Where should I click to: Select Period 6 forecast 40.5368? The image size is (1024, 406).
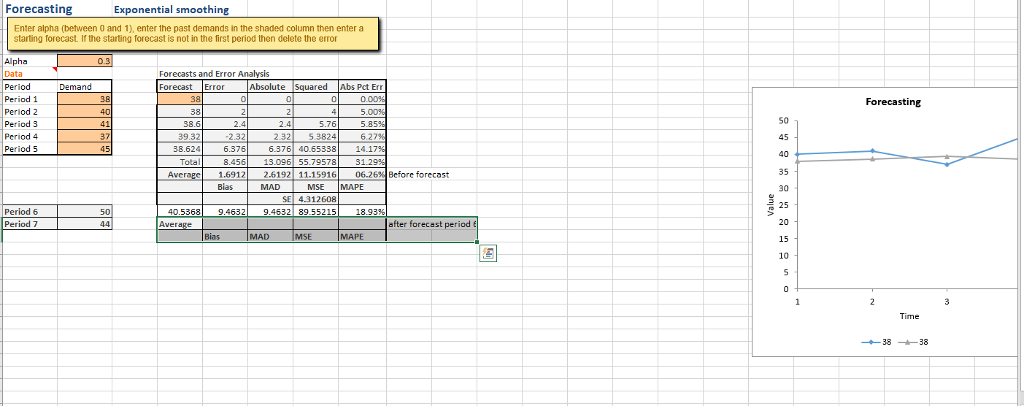click(x=180, y=211)
